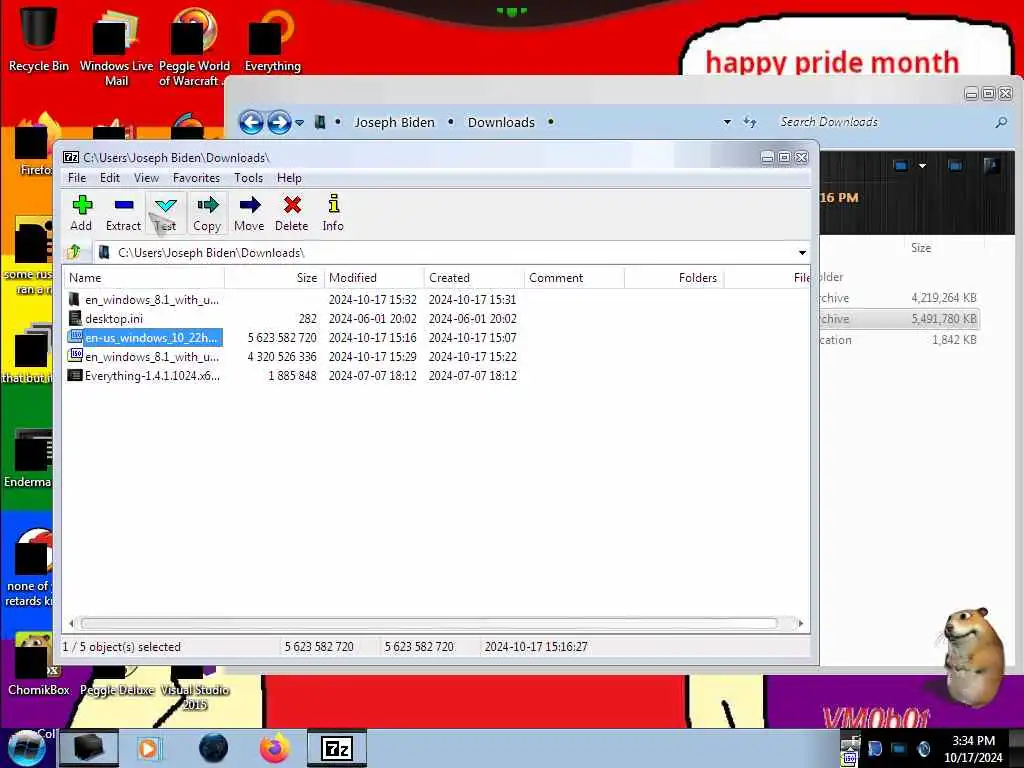The image size is (1024, 768).
Task: Click the horizontal scrollbar in file list
Action: tap(428, 623)
